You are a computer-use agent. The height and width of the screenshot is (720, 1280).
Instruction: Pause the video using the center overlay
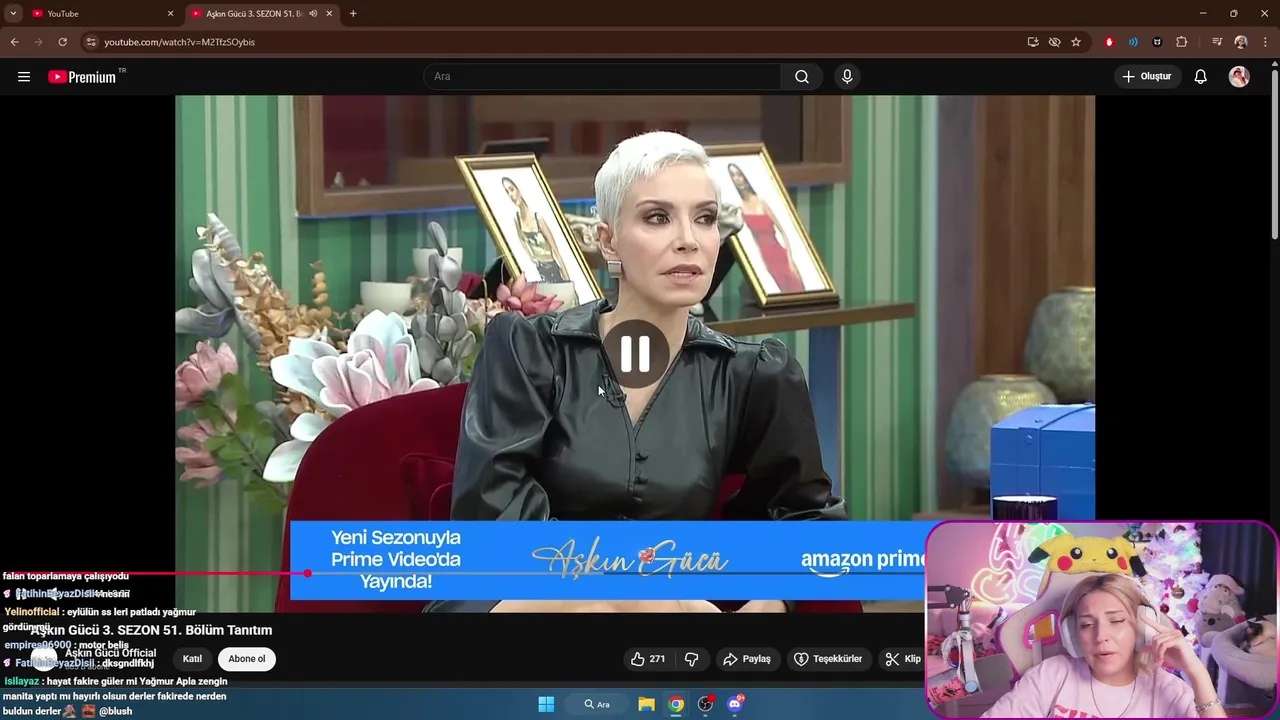point(635,354)
